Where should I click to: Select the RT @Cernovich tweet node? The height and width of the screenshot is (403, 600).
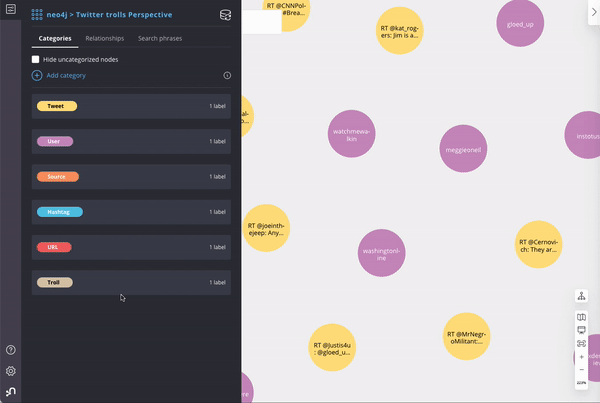[538, 245]
